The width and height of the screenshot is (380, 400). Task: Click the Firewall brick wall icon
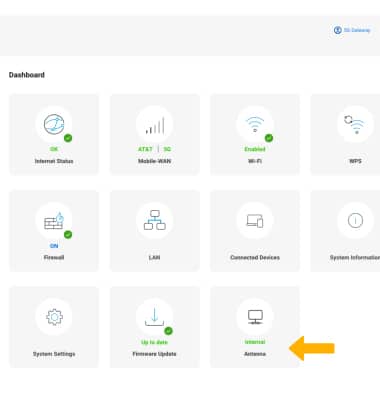54,221
